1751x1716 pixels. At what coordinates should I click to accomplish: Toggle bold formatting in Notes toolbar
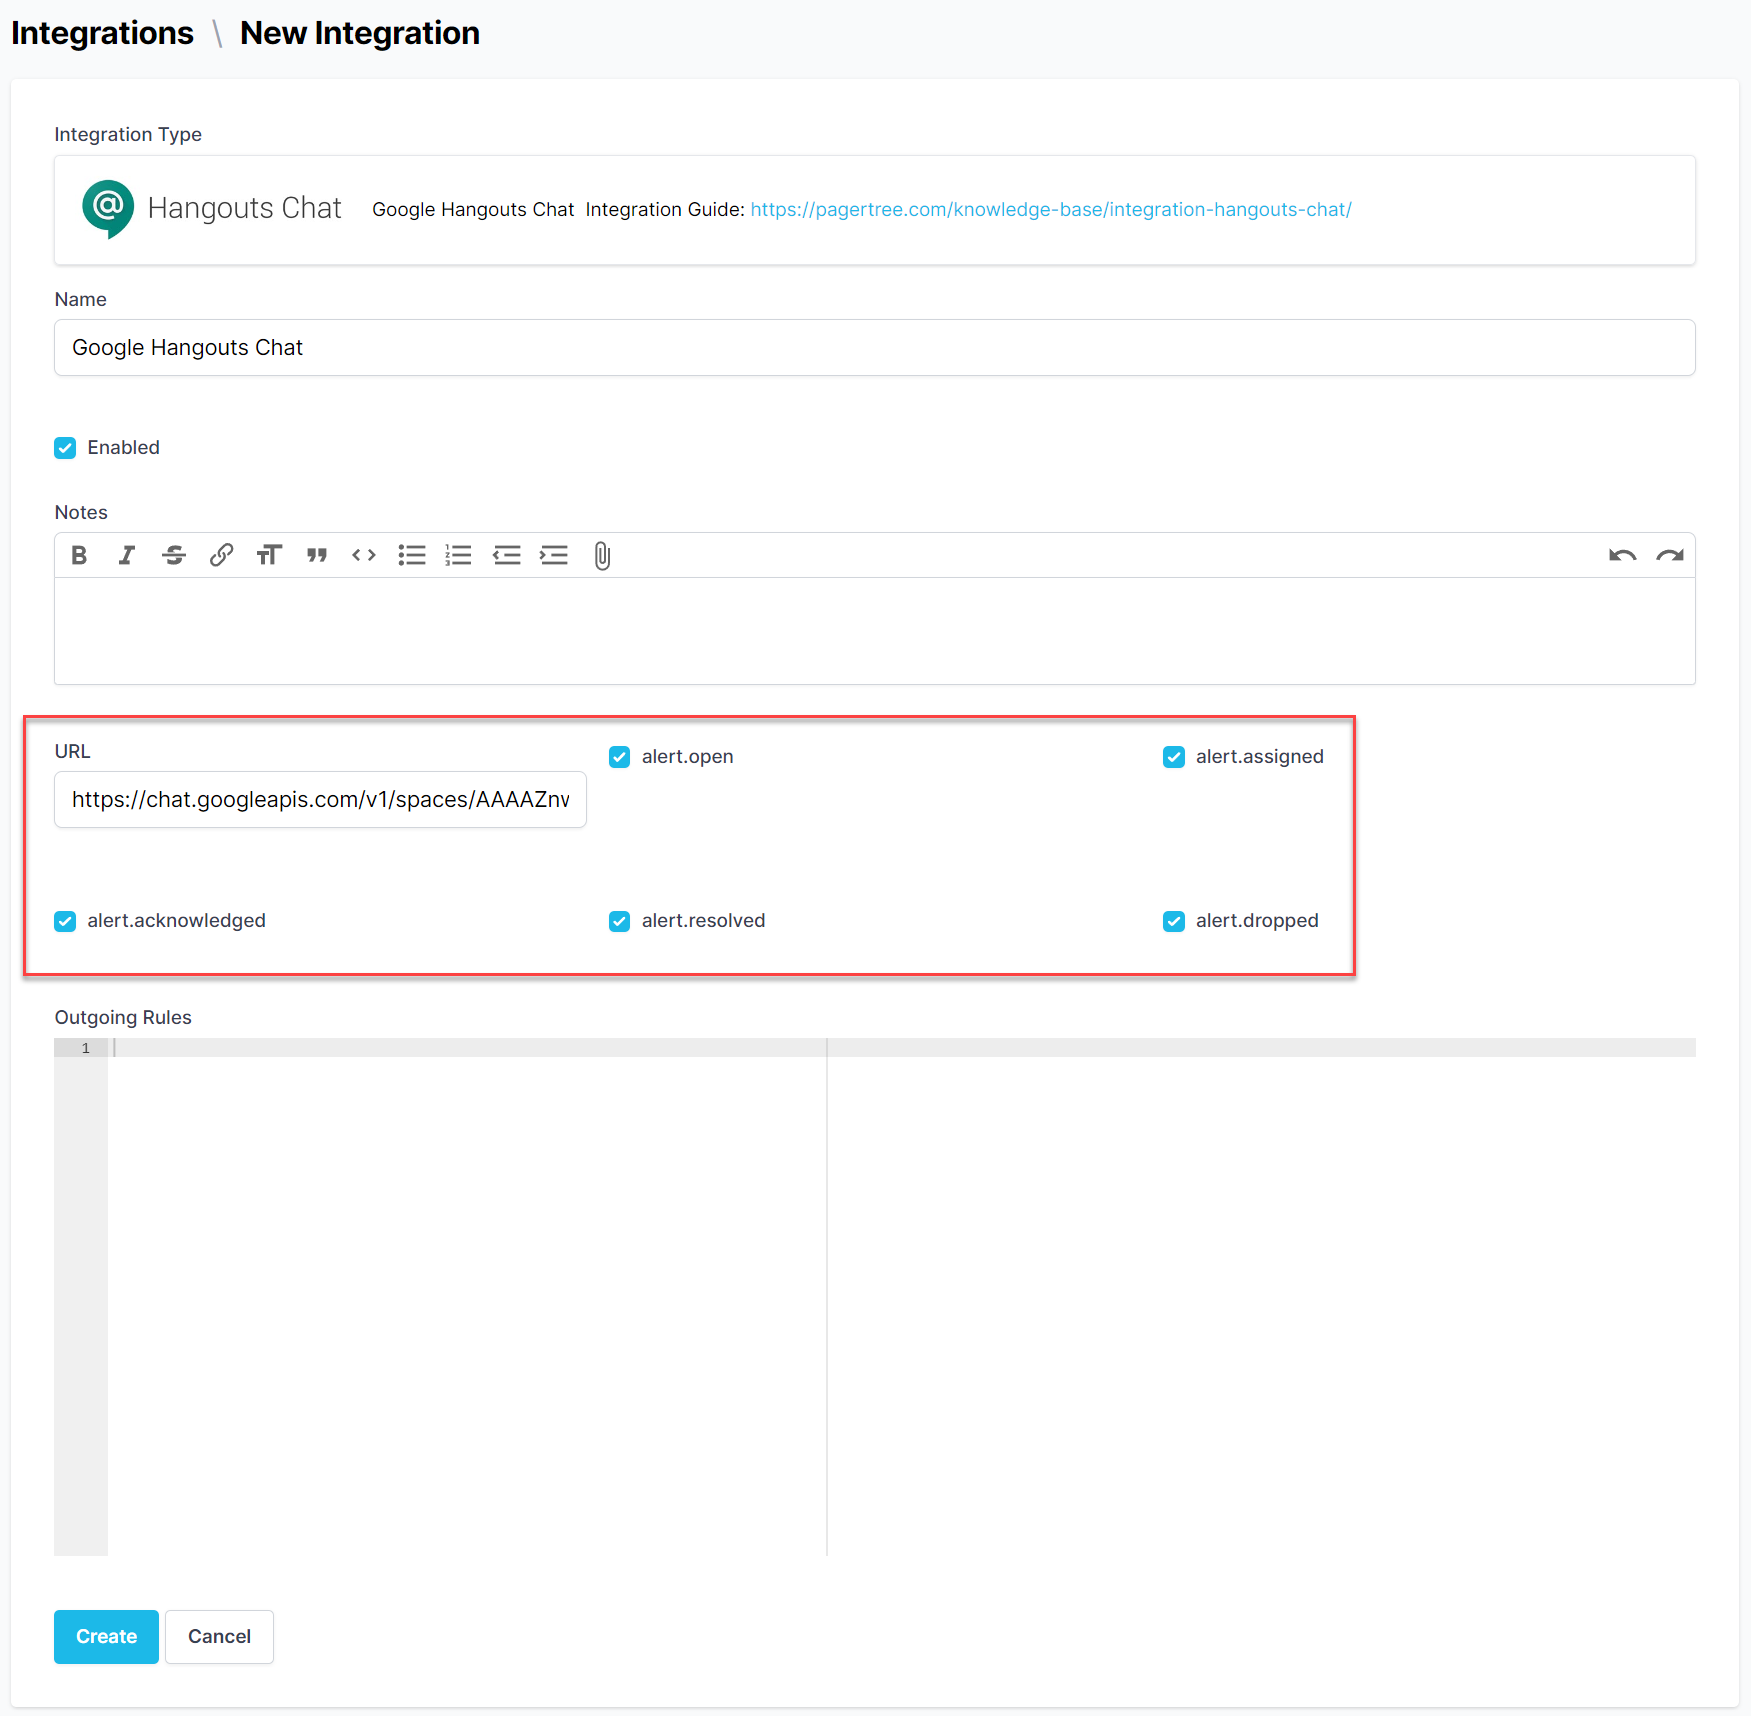click(x=79, y=556)
